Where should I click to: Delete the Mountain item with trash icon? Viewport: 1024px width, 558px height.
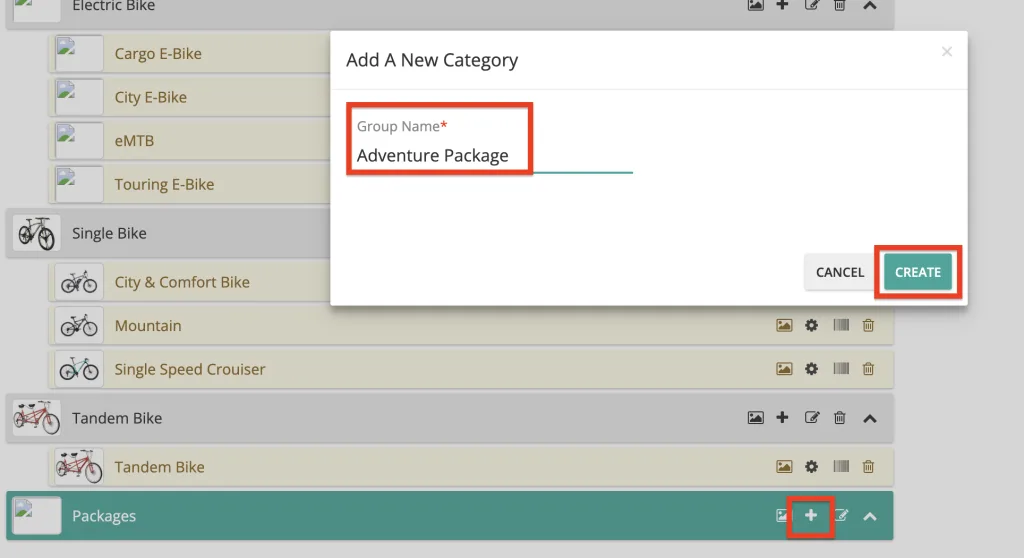click(868, 325)
